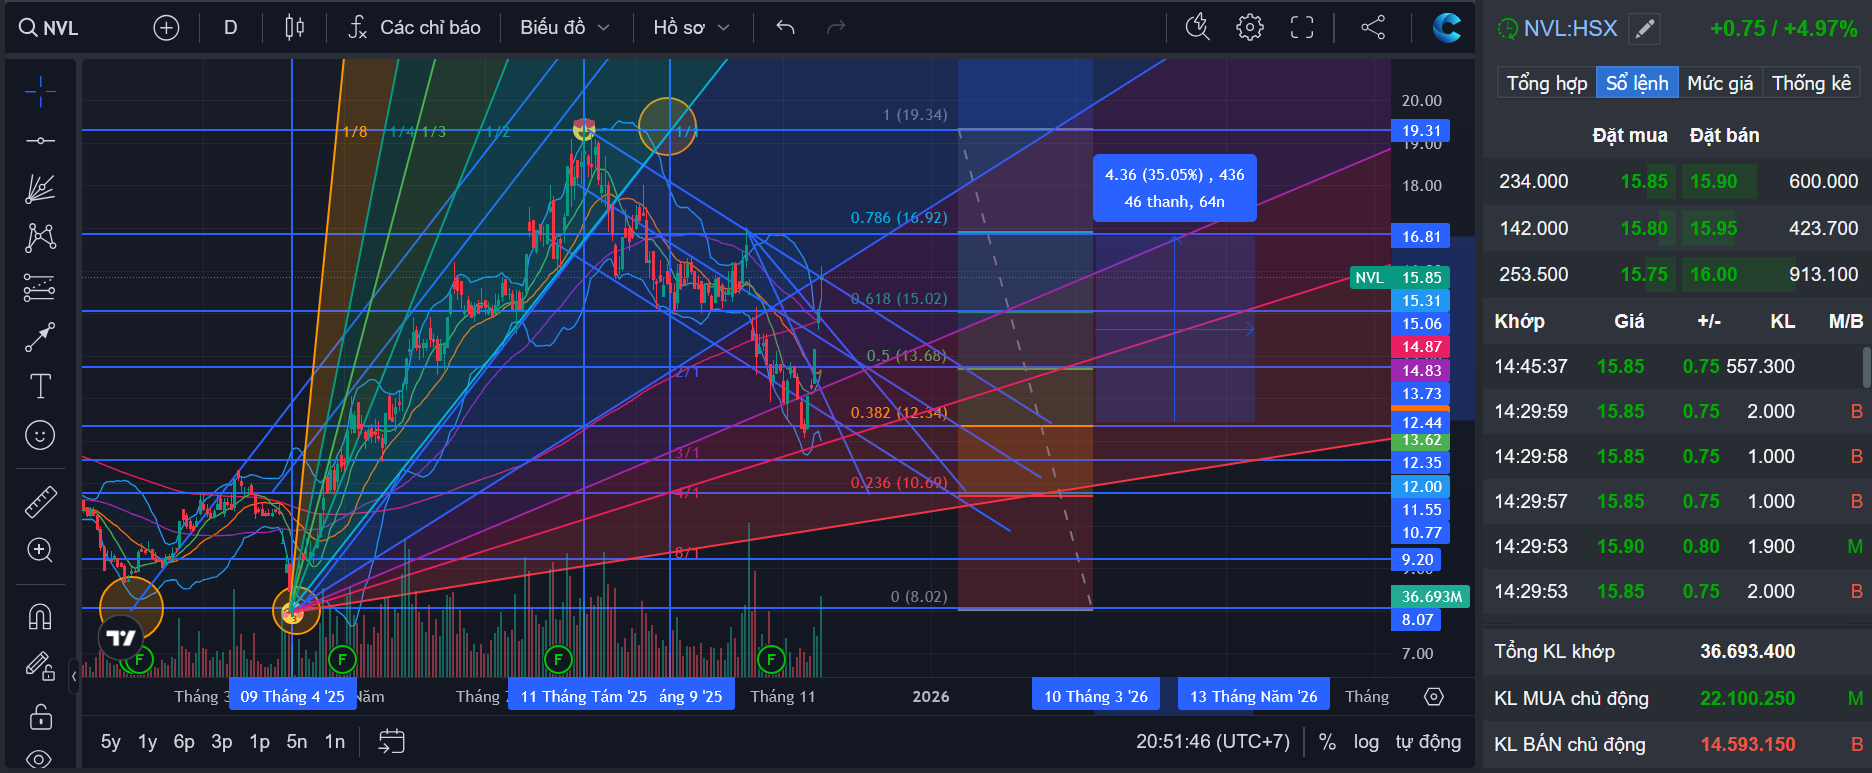Open time axis settings icon
Screen dimensions: 1872x773
point(1433,697)
